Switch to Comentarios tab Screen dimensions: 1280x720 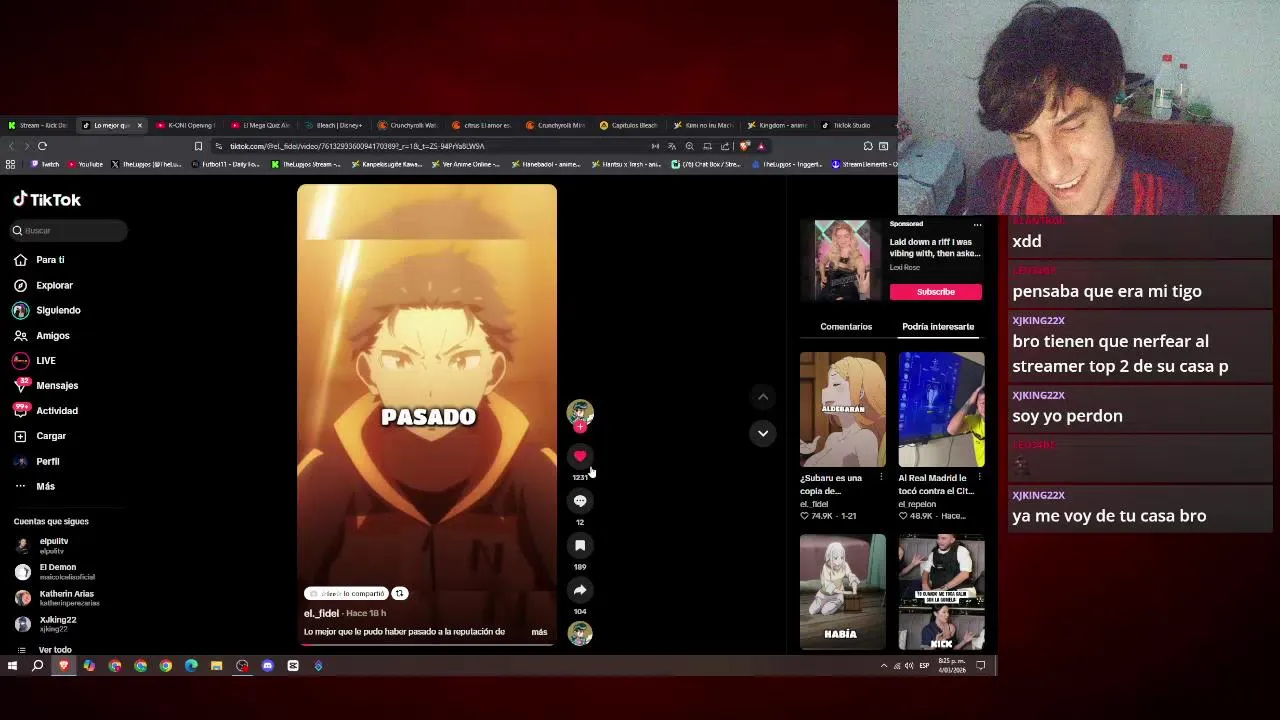pyautogui.click(x=846, y=327)
